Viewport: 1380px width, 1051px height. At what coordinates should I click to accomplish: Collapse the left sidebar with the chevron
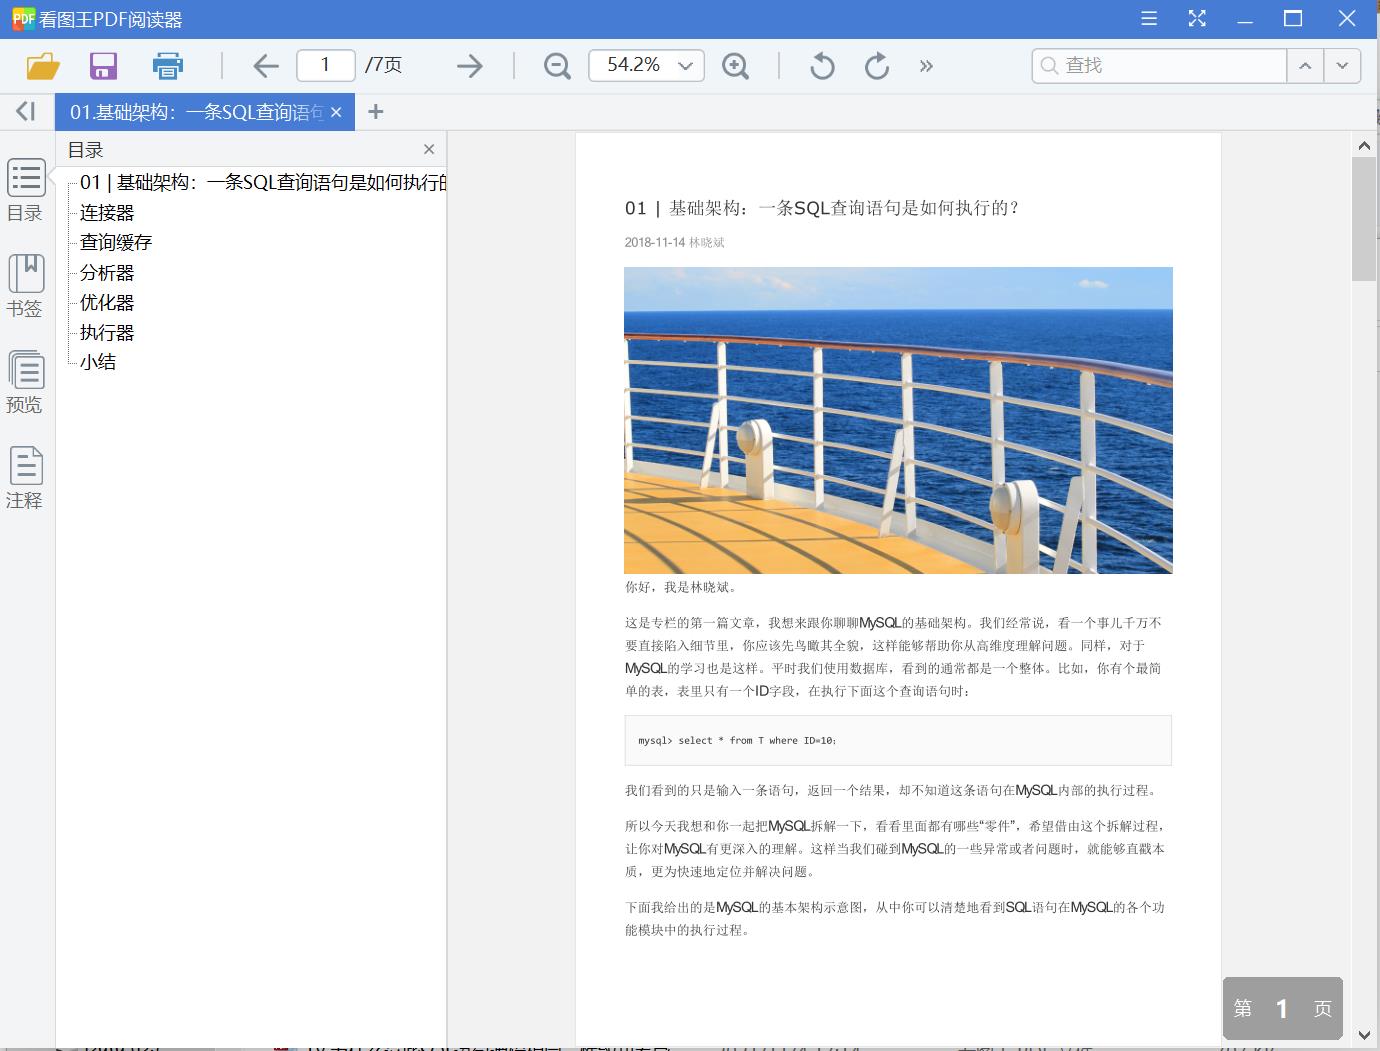(x=25, y=111)
